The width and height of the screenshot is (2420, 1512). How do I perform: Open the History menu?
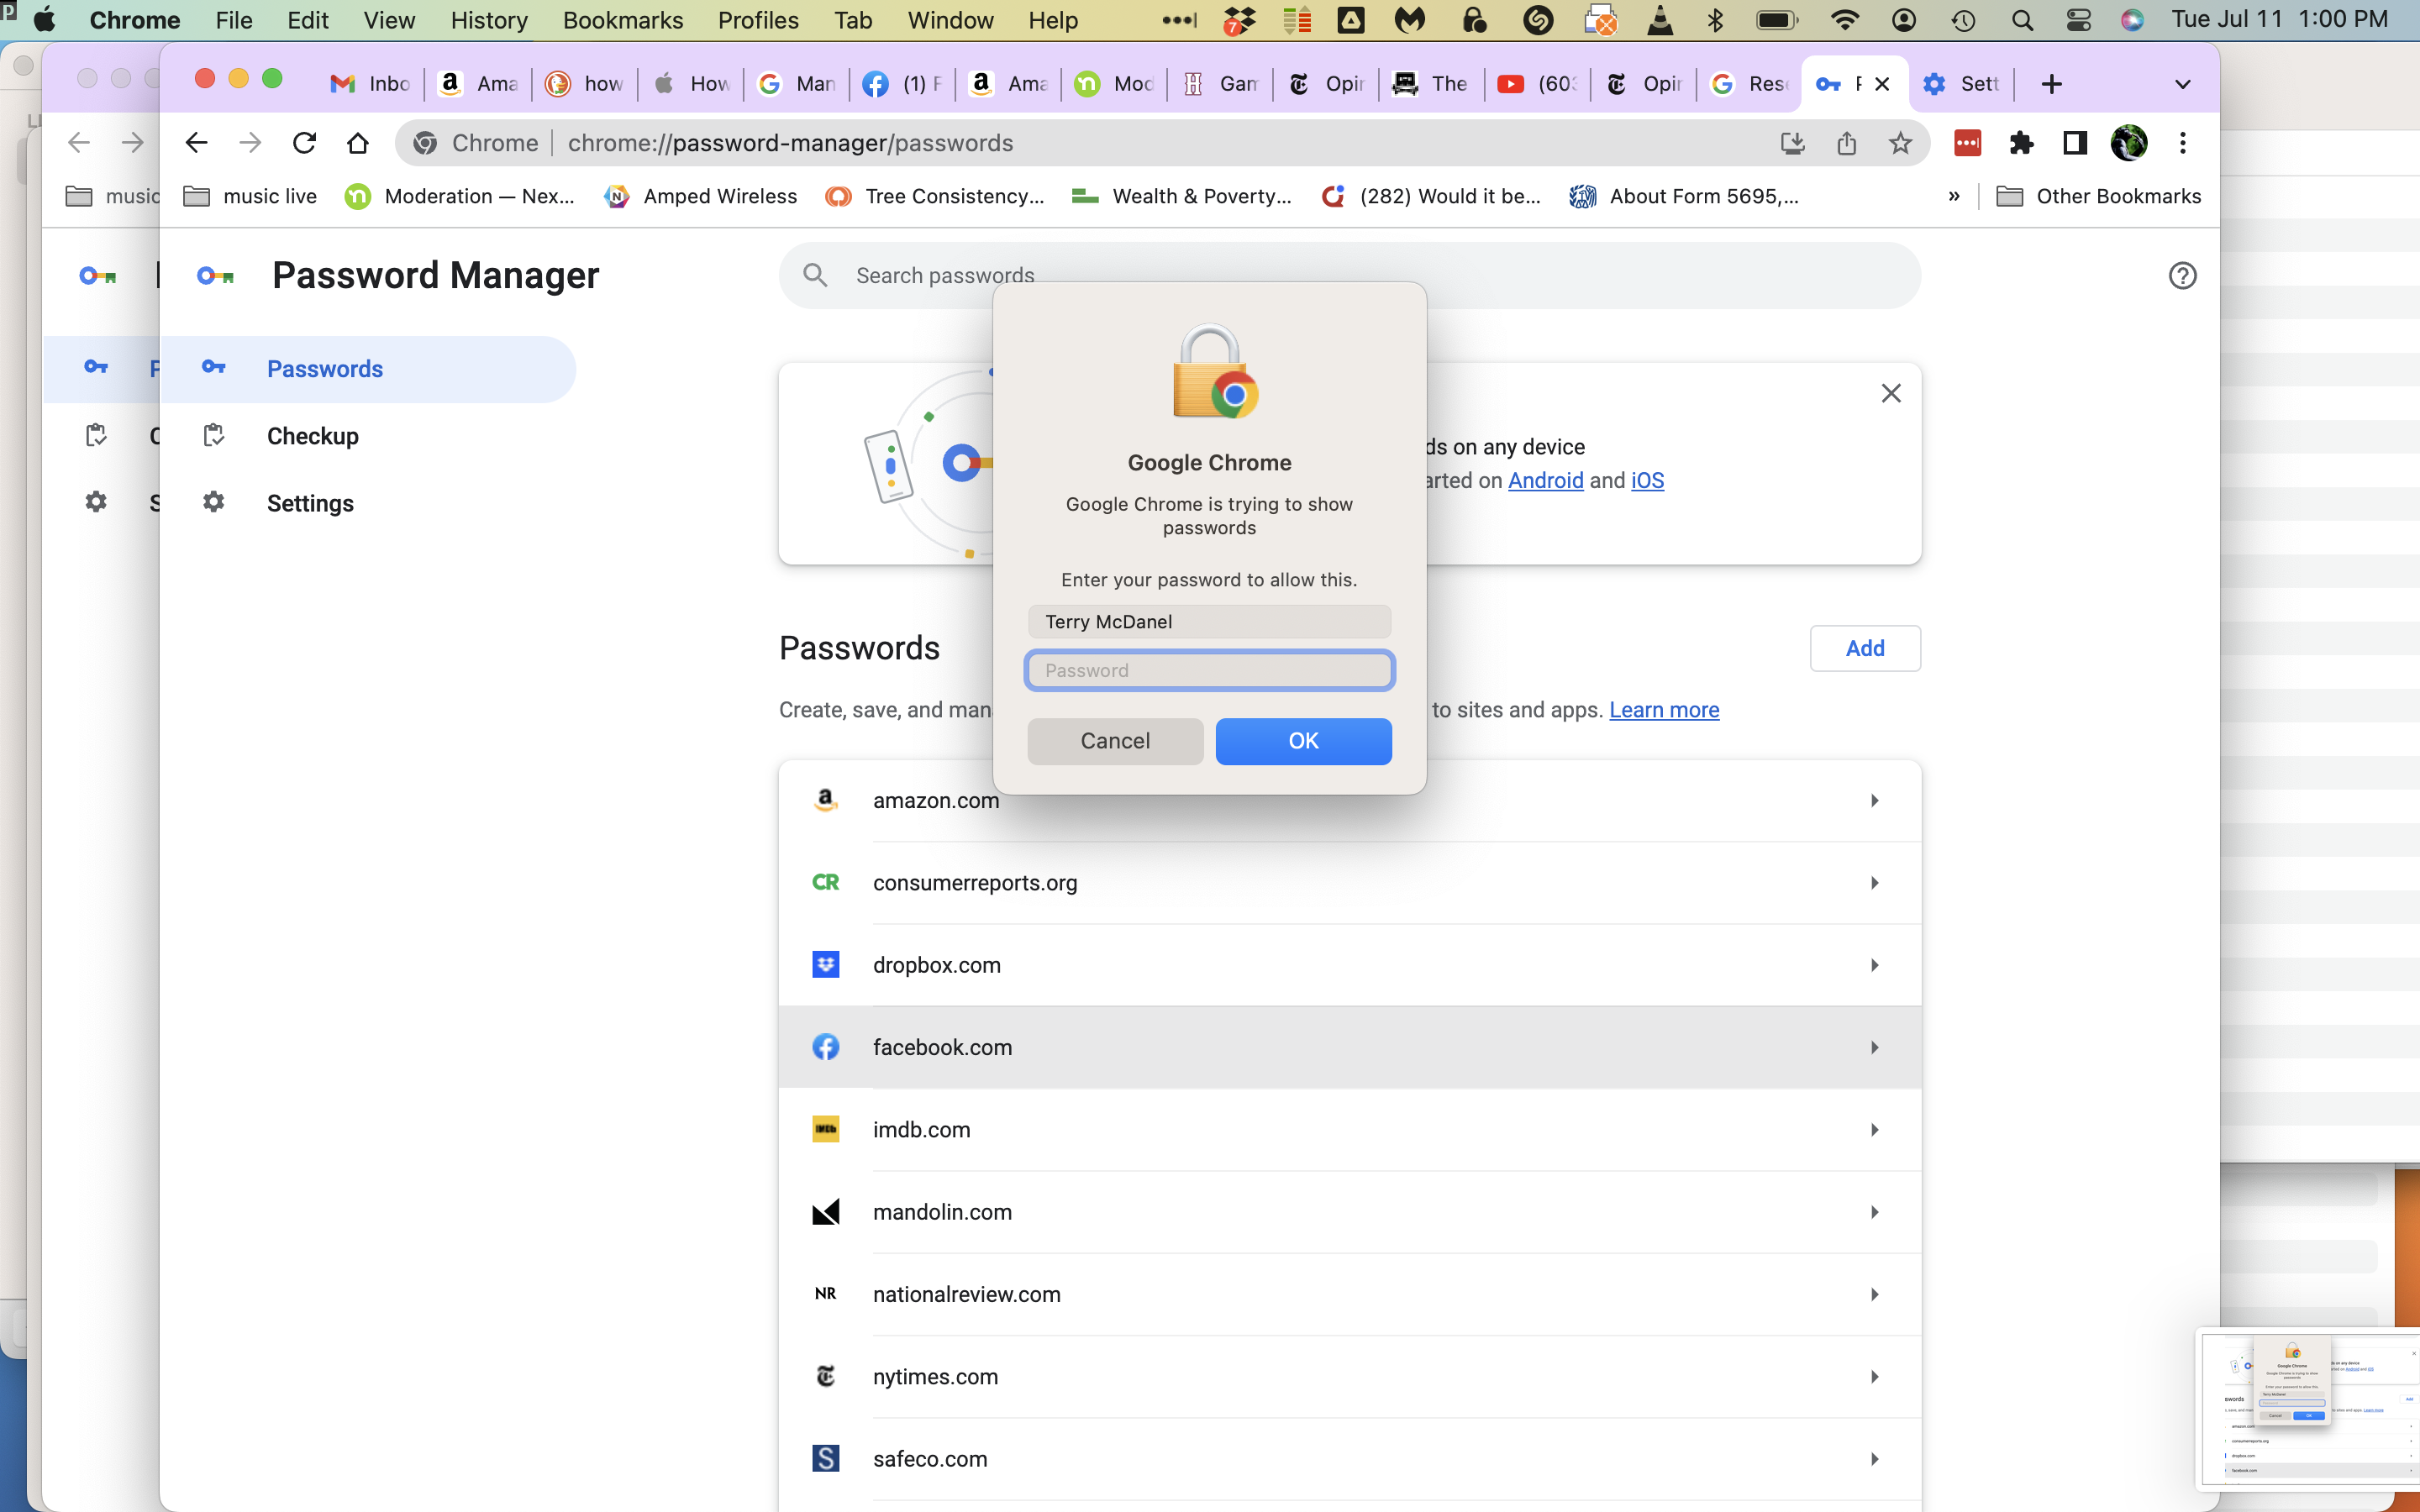[489, 20]
